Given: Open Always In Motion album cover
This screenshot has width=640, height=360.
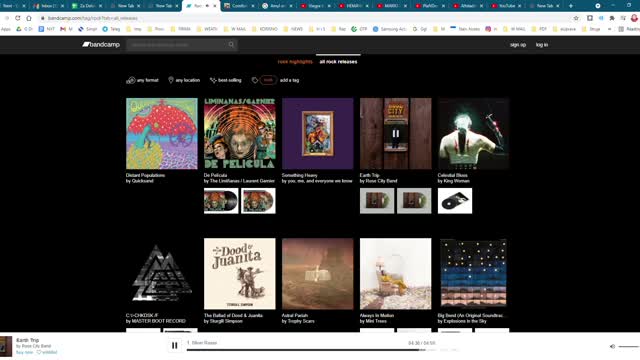Looking at the screenshot, I should point(396,274).
